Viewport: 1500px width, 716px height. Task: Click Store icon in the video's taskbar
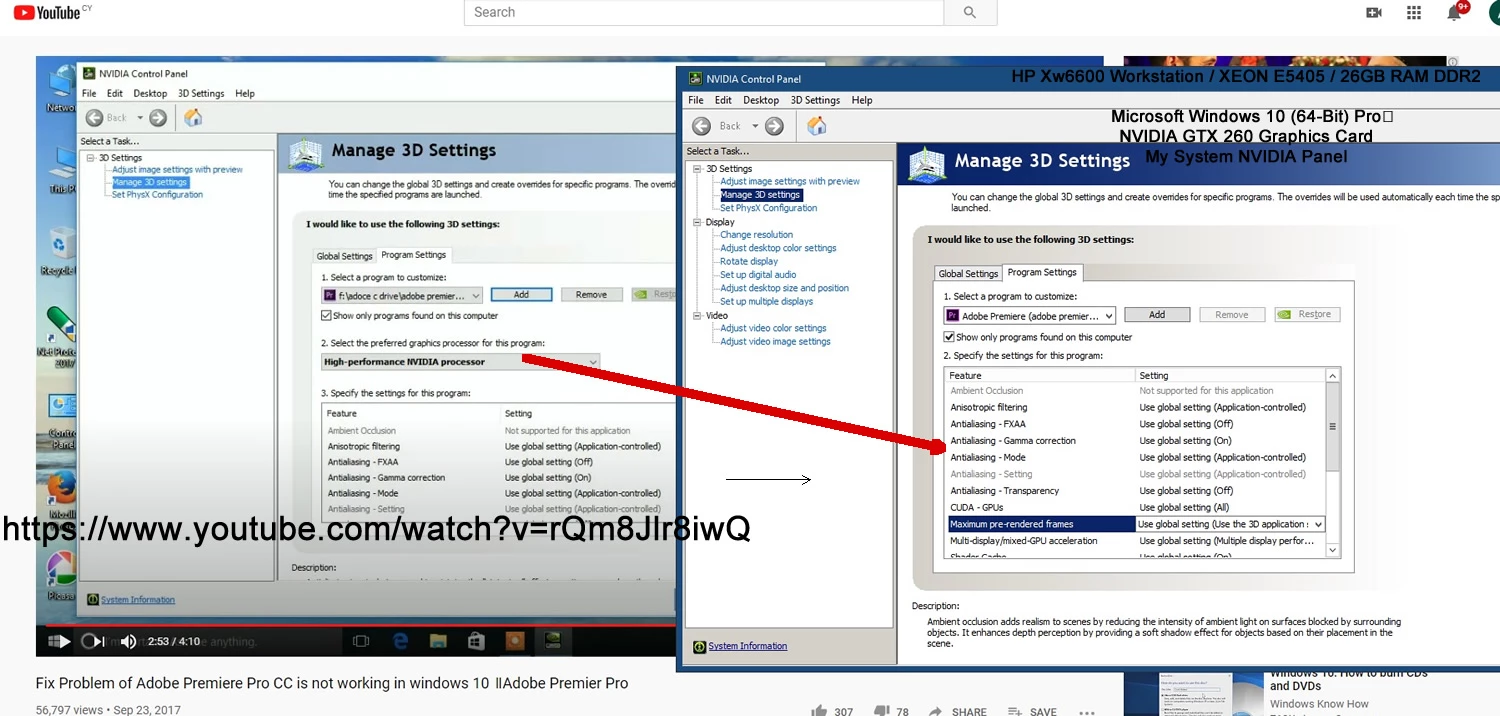pyautogui.click(x=476, y=641)
